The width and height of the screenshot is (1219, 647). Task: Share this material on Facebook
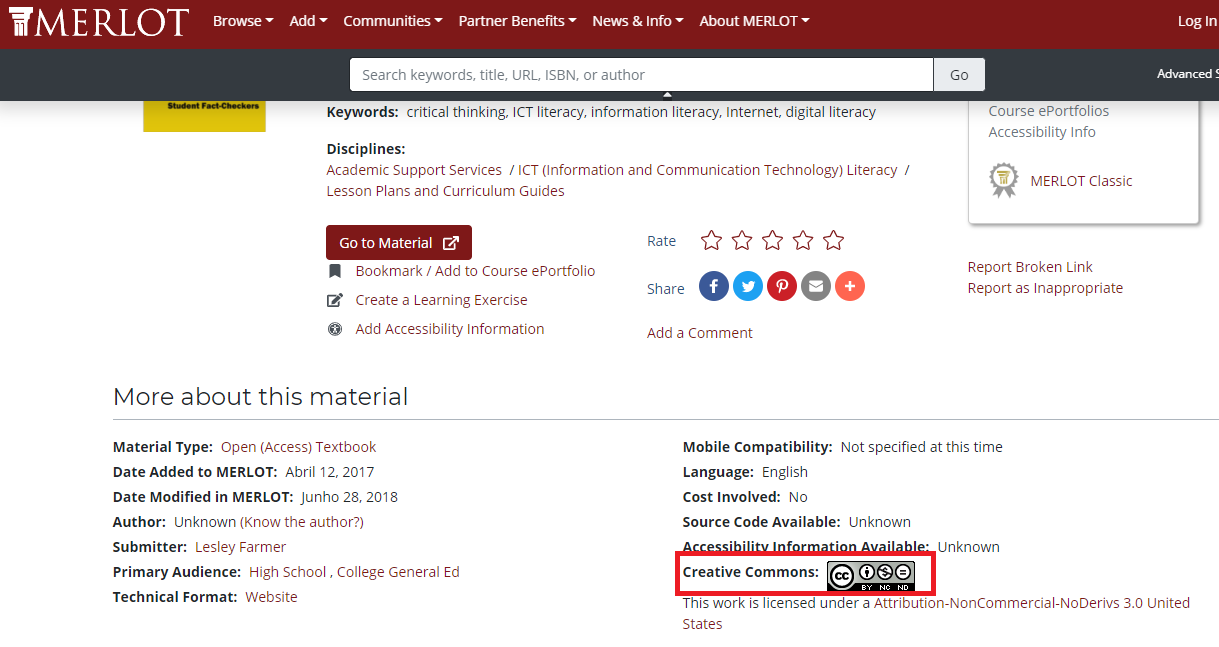(x=713, y=287)
